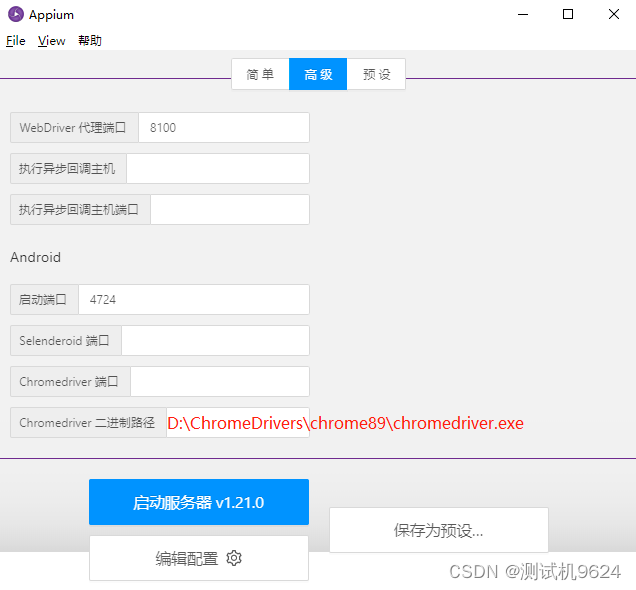Screen dimensions: 636x590
Task: Click the Appium logo icon in title bar
Action: click(16, 14)
